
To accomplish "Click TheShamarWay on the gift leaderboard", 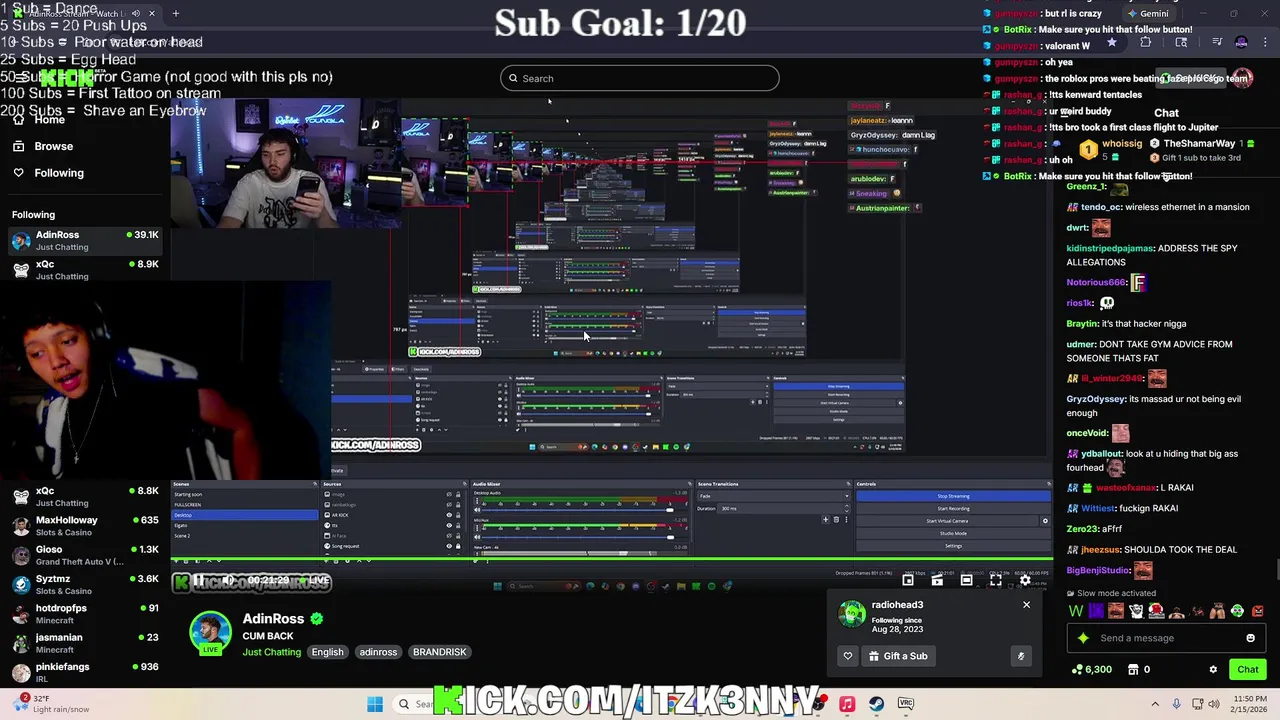I will point(1199,144).
